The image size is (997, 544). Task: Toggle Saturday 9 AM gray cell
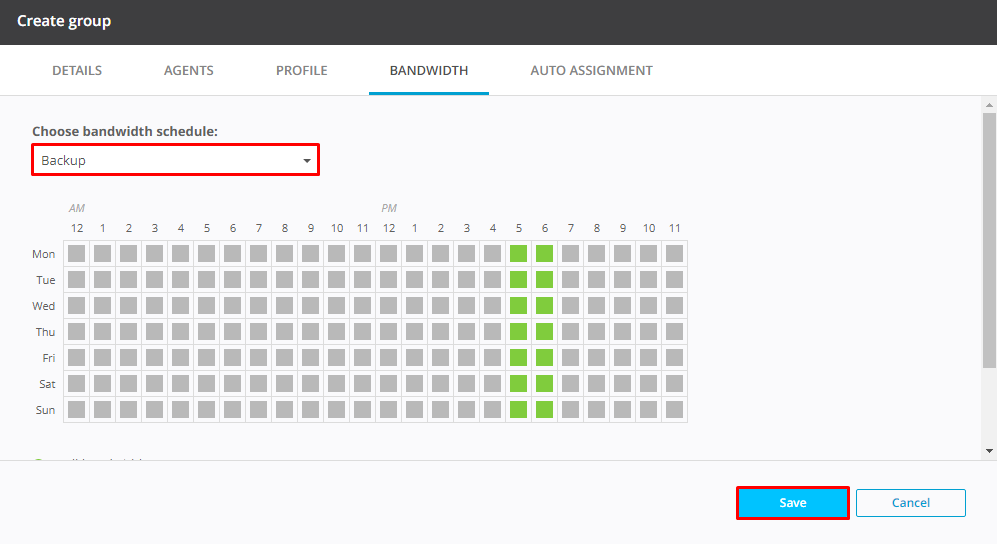pyautogui.click(x=310, y=384)
